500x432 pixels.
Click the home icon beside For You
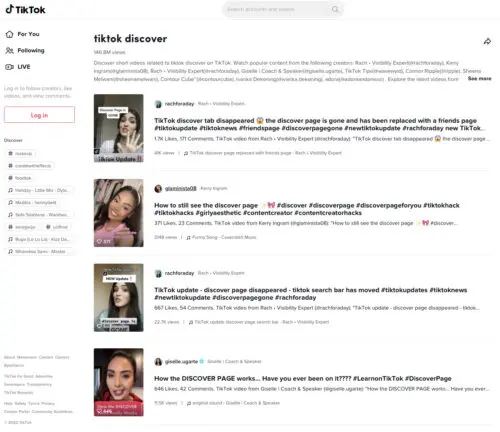(x=9, y=34)
